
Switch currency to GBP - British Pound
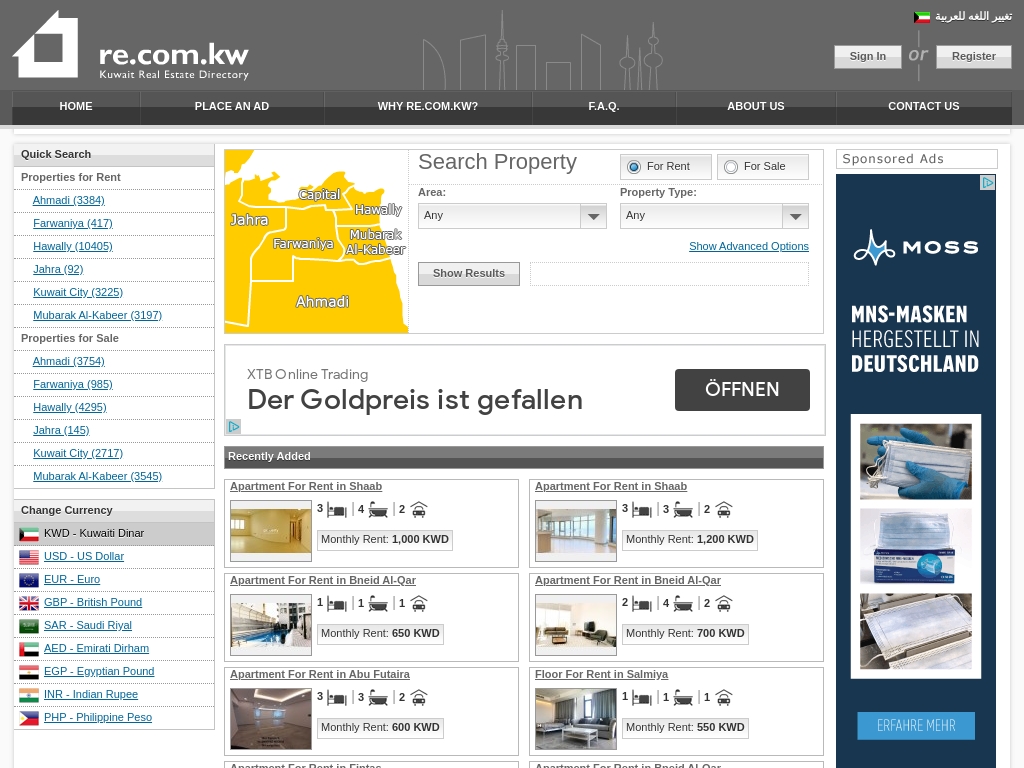93,602
